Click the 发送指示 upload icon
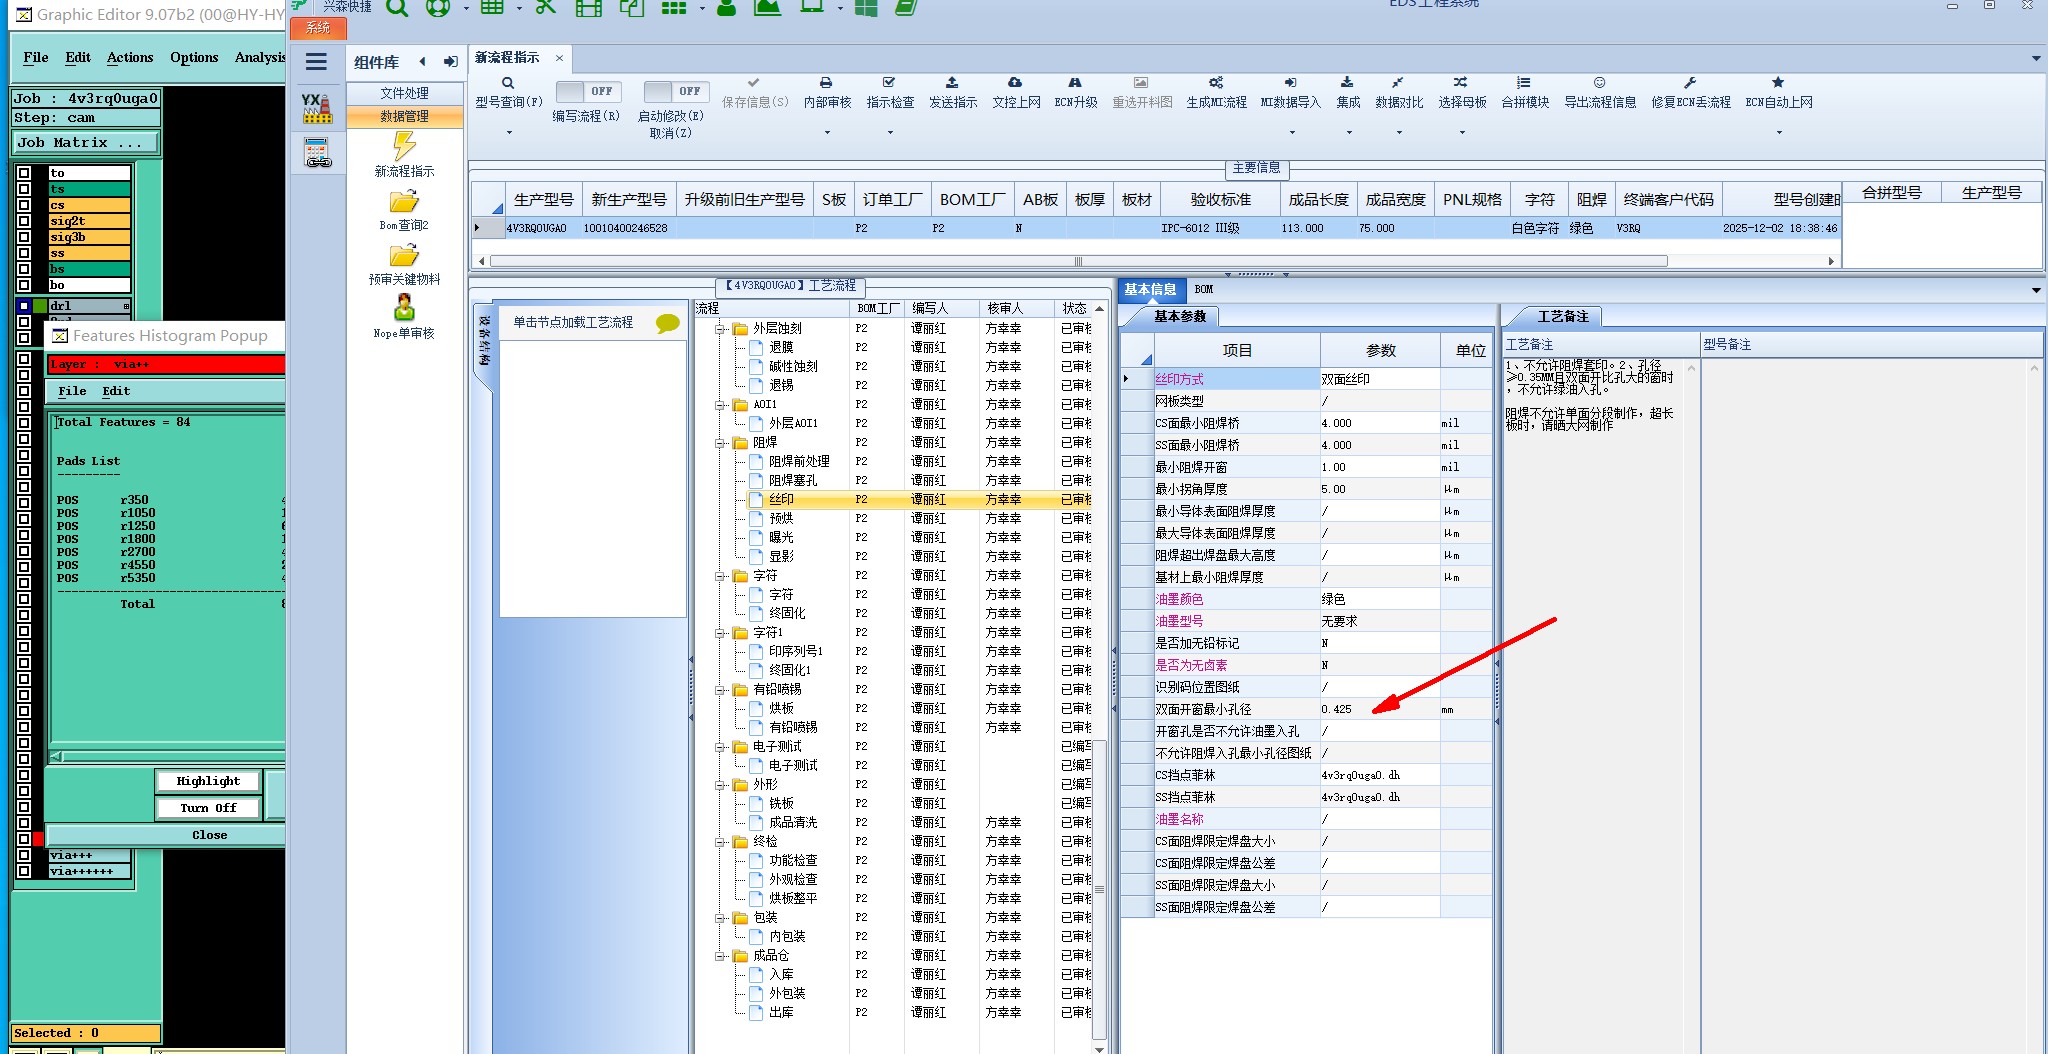Screen dimensions: 2048x1054 (x=952, y=83)
